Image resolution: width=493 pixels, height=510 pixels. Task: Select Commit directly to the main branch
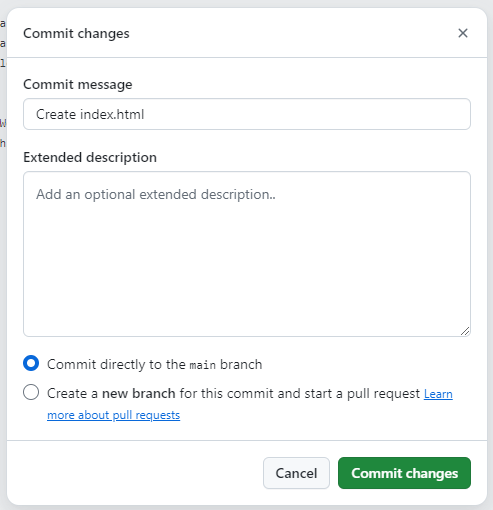coord(31,363)
